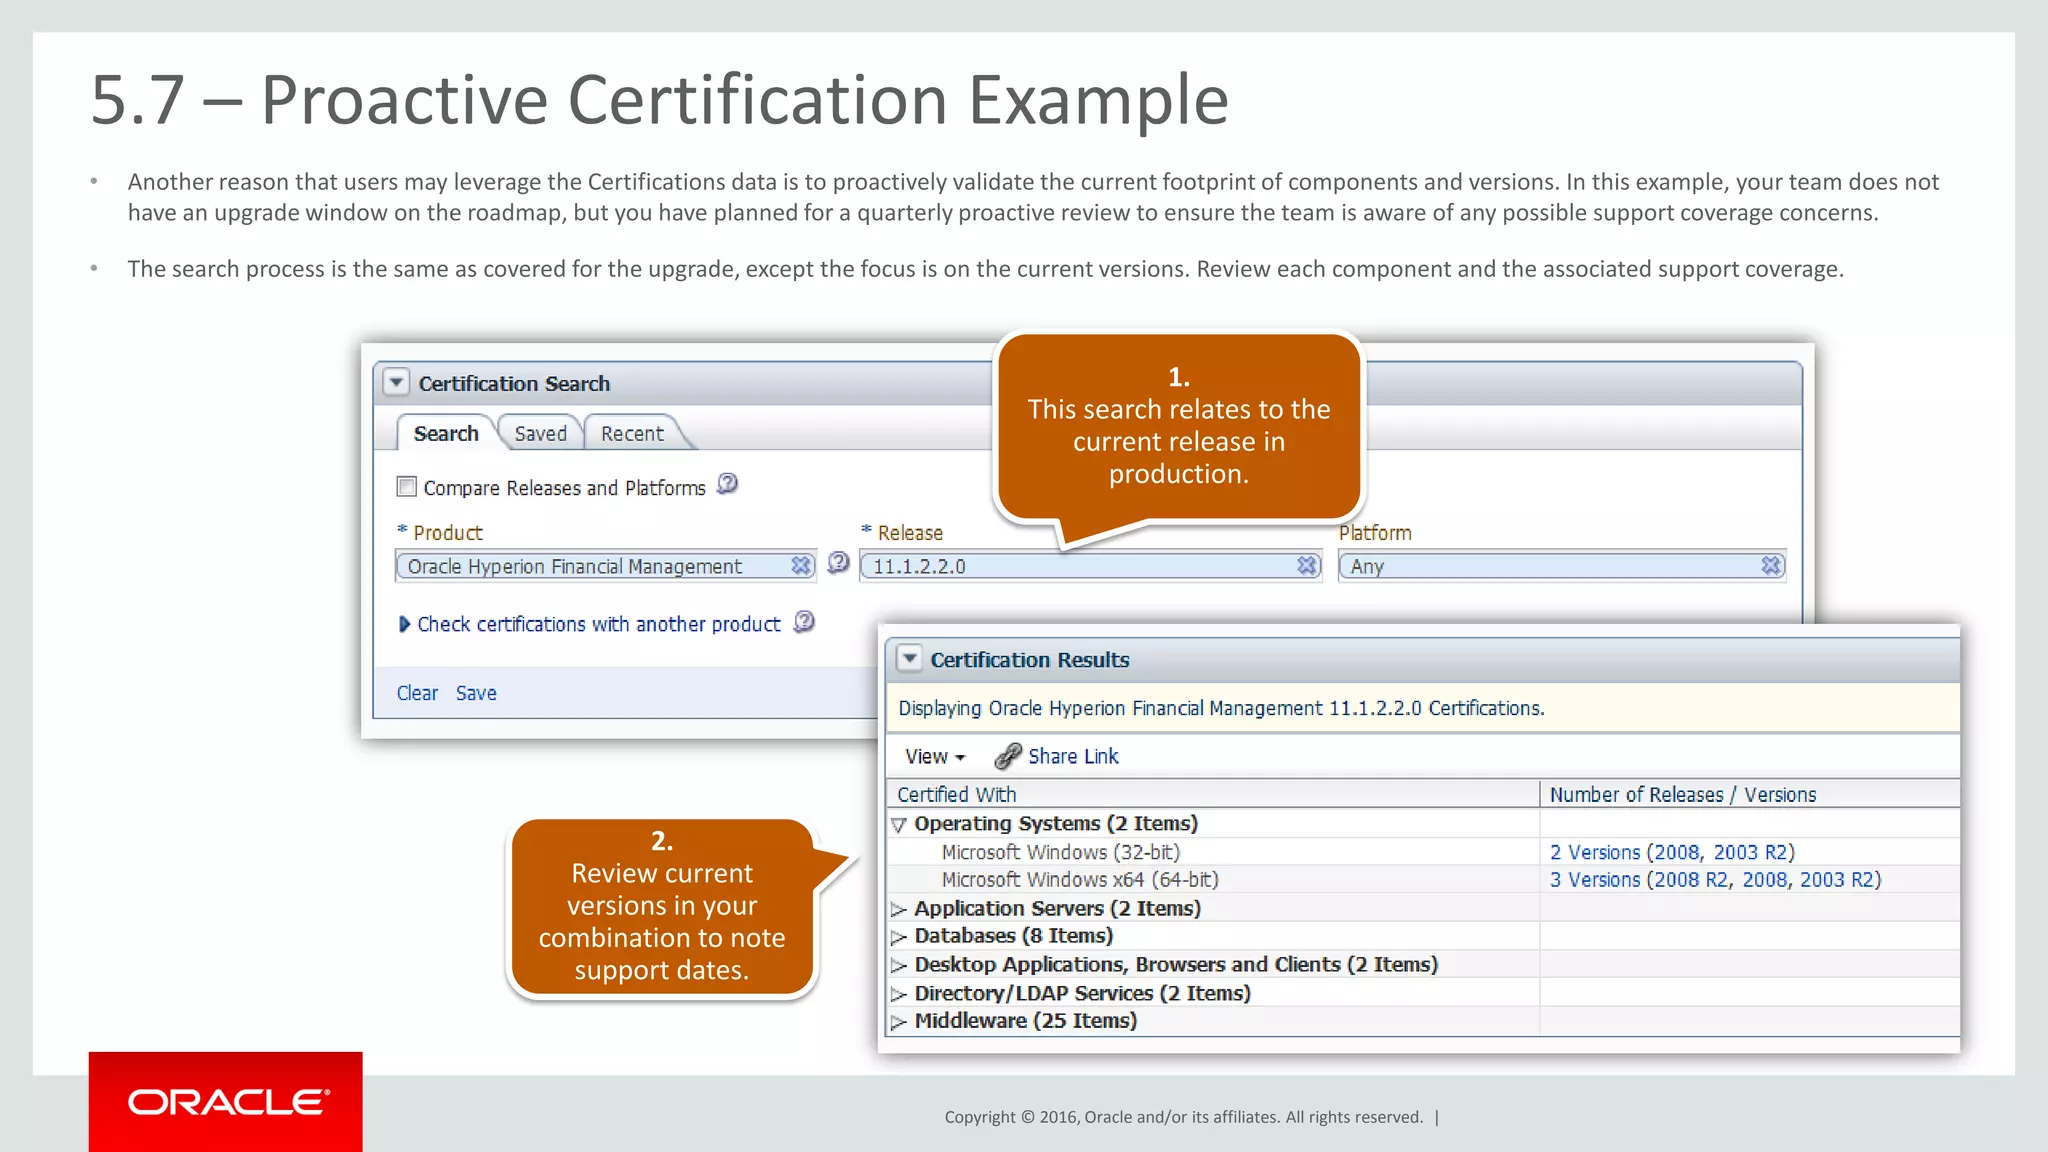
Task: Click 'Displaying Oracle Hyperion Financial Management 11.1.2.2.0 Certifications.' text
Action: (1221, 708)
